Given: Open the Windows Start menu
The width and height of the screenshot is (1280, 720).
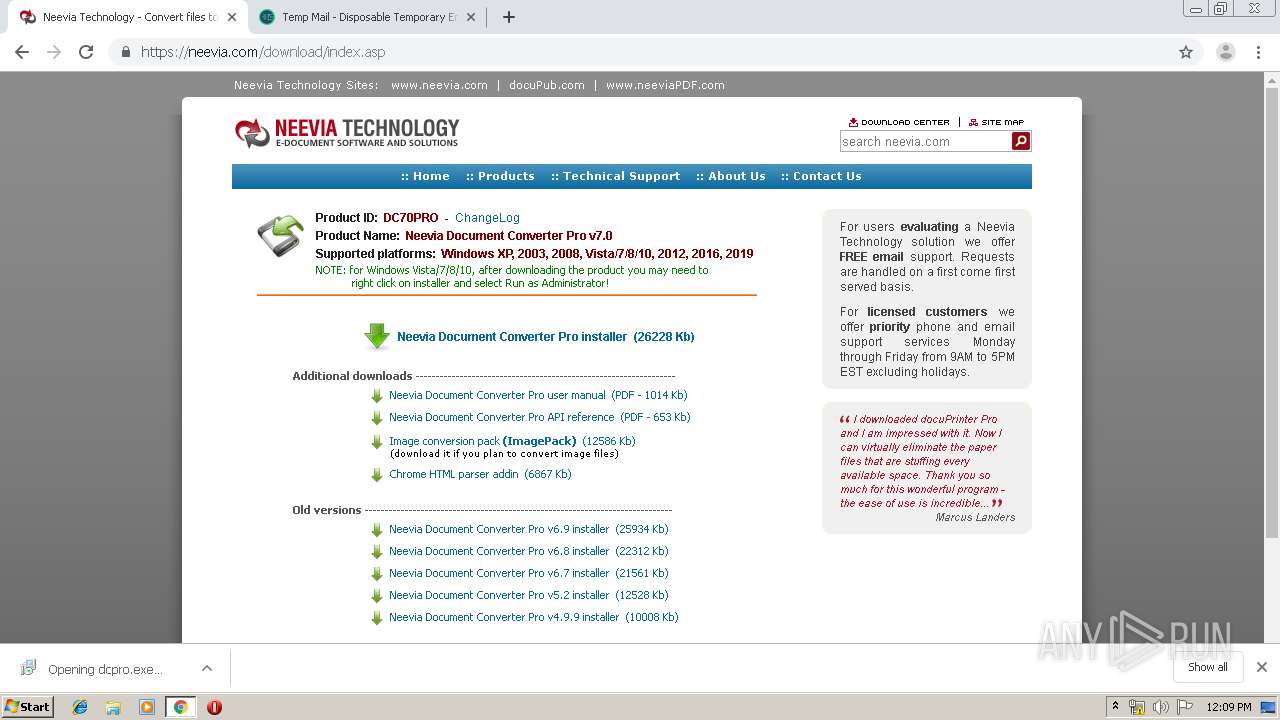Looking at the screenshot, I should pos(28,707).
